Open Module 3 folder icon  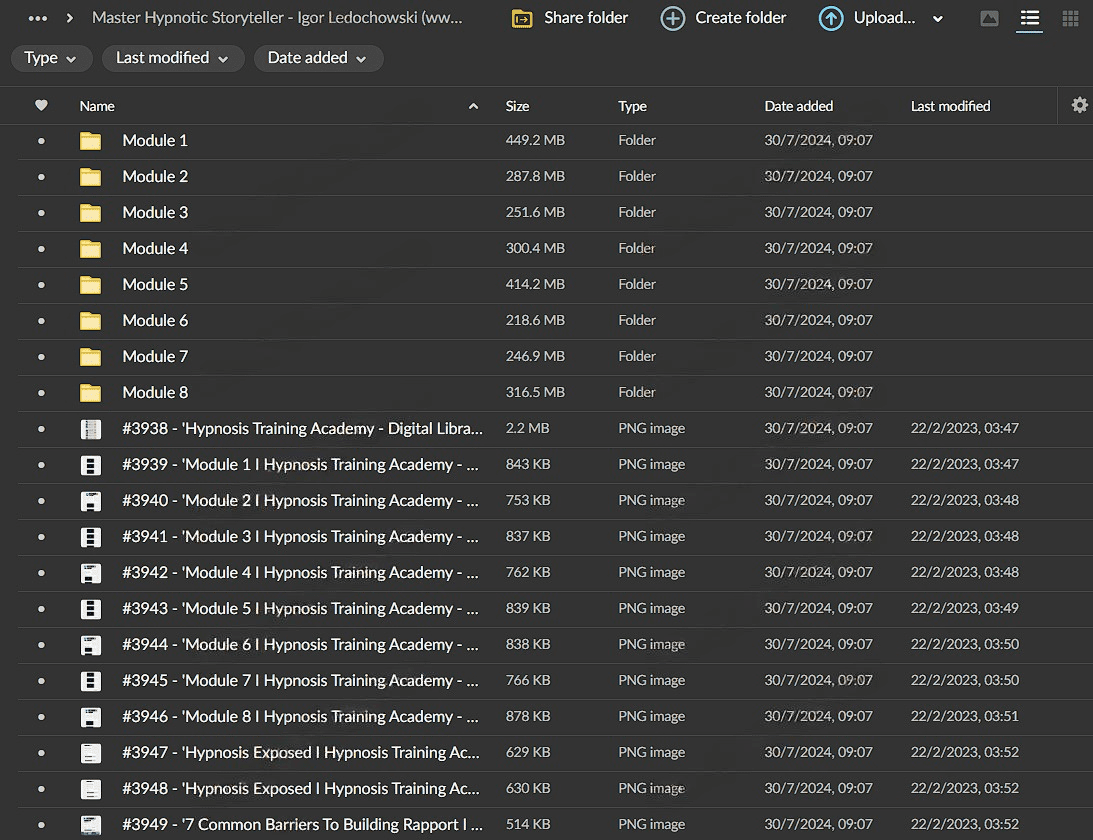point(90,213)
